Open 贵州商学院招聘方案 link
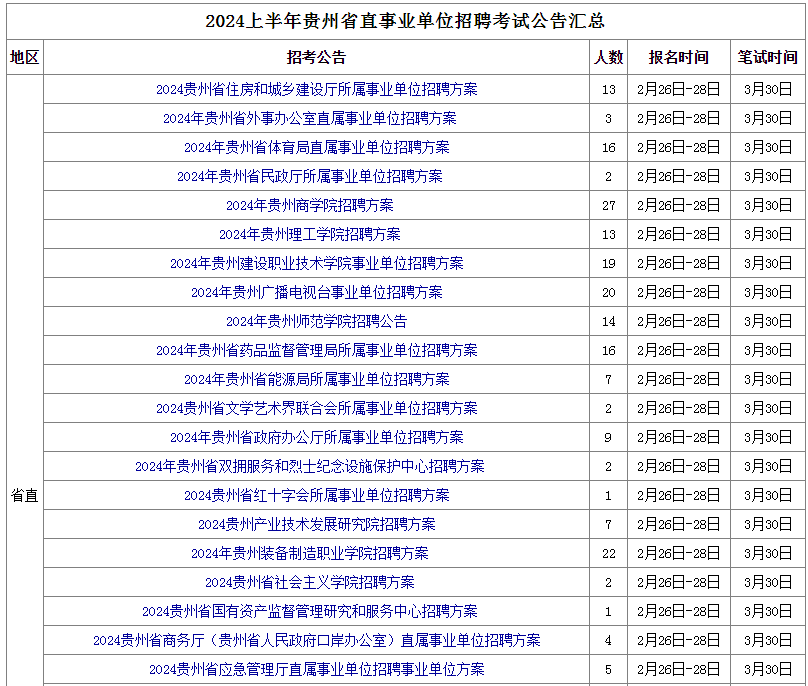808x686 pixels. click(x=309, y=205)
